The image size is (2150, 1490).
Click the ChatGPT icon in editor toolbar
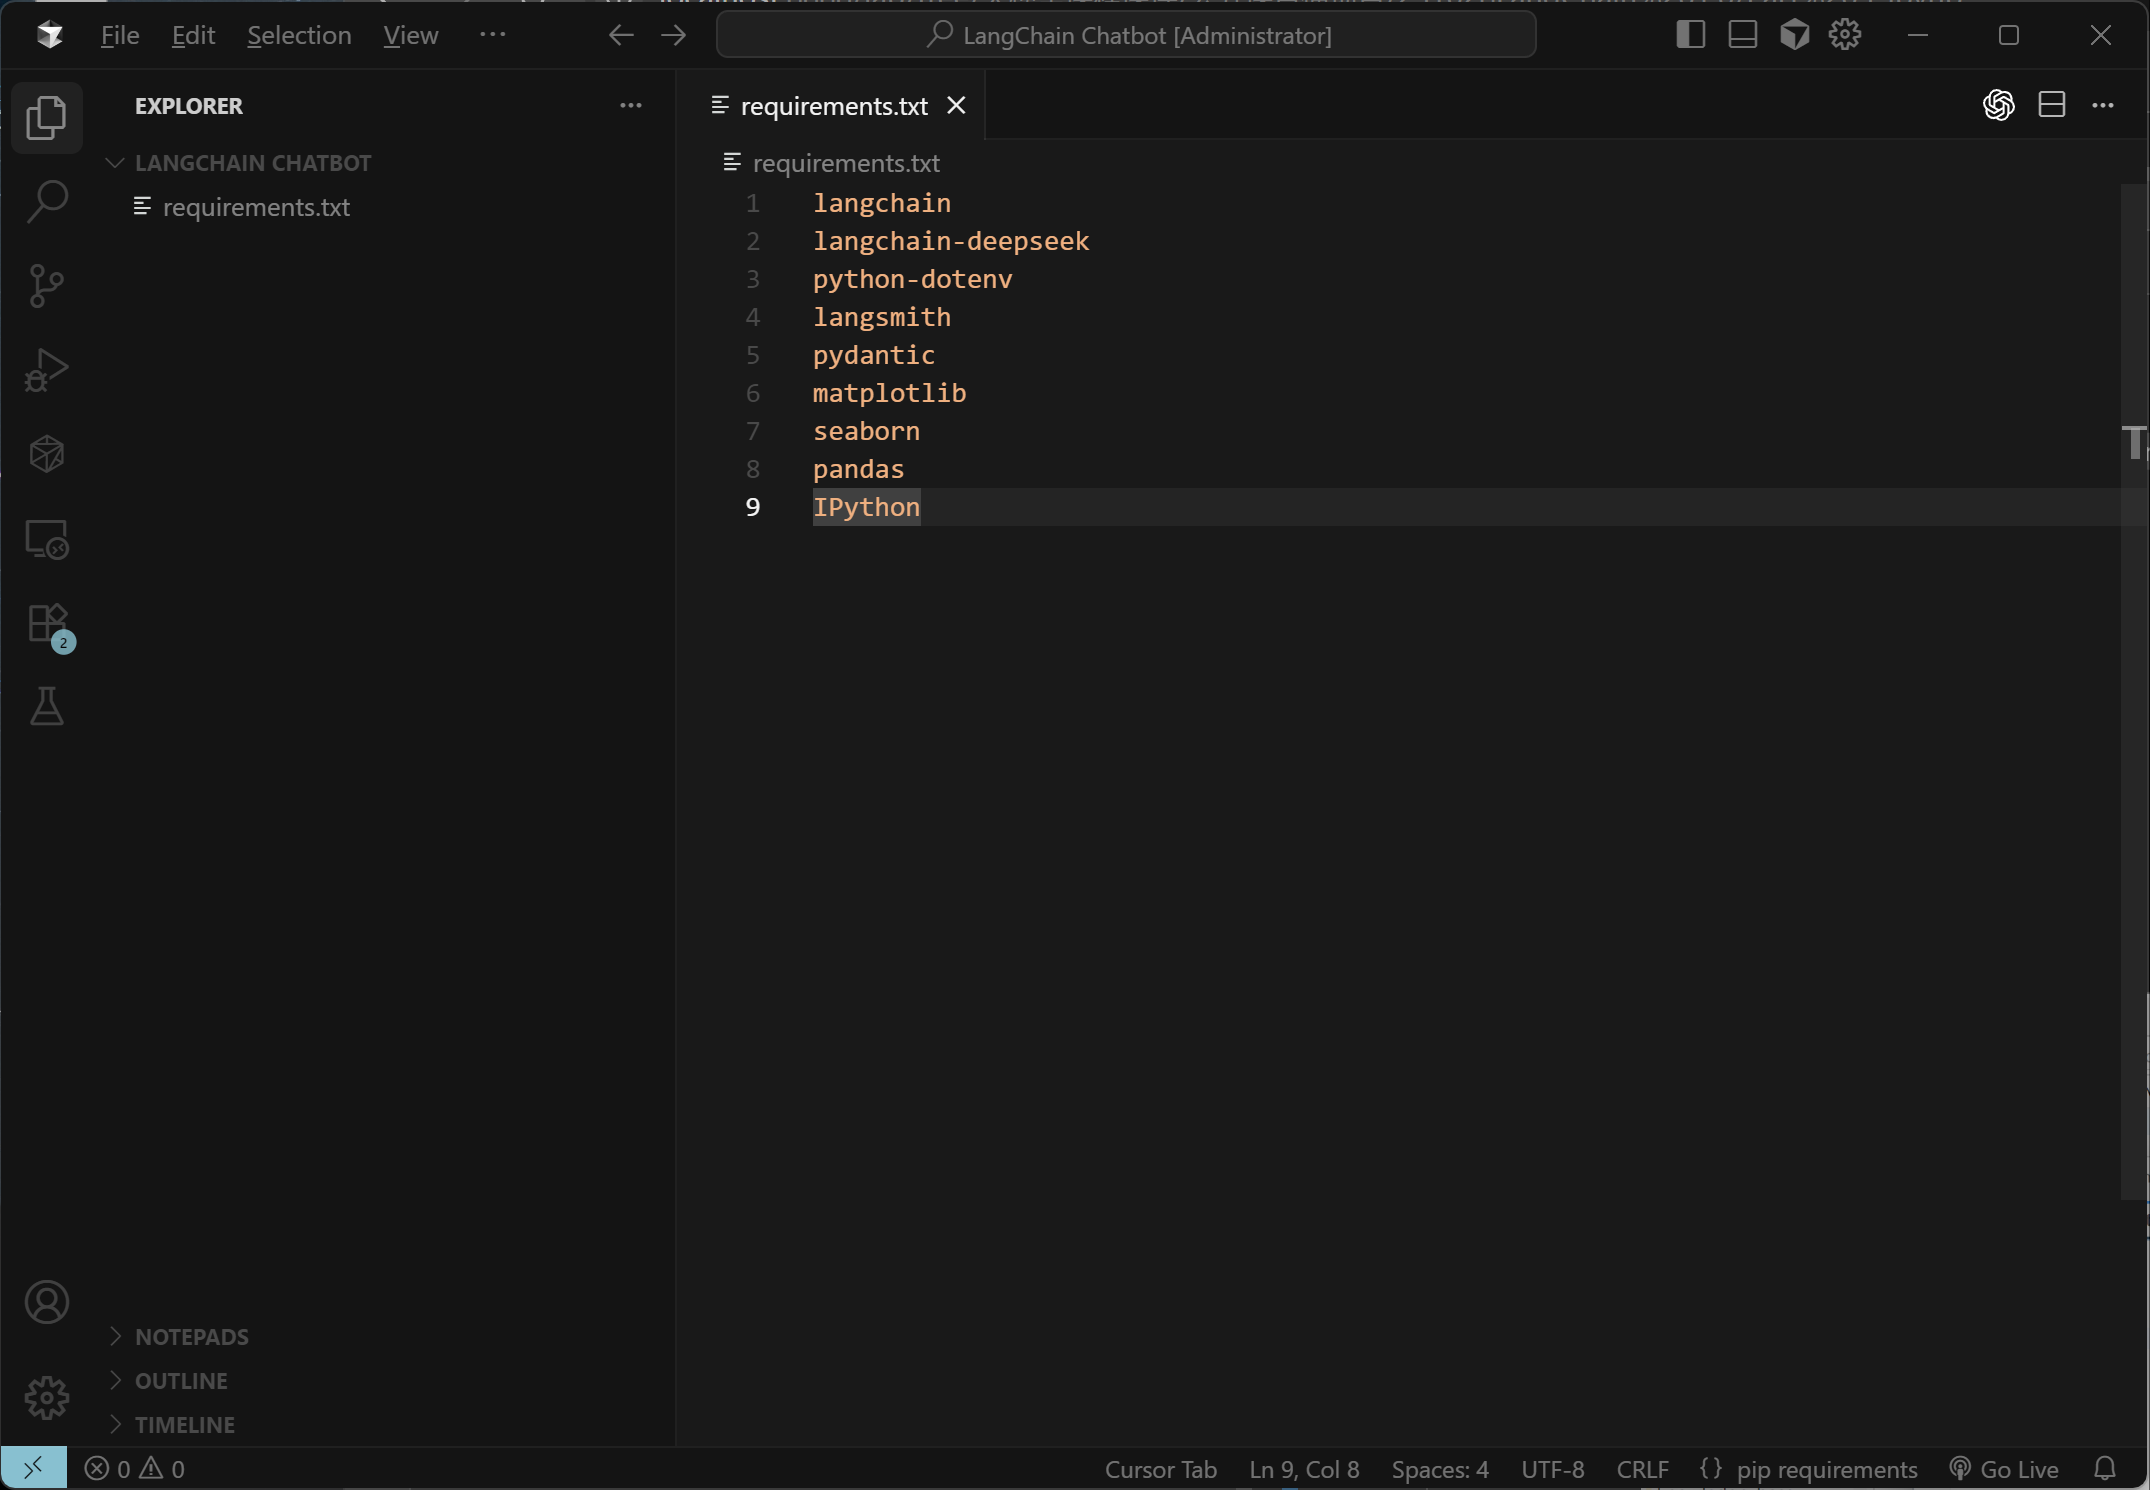click(1999, 105)
